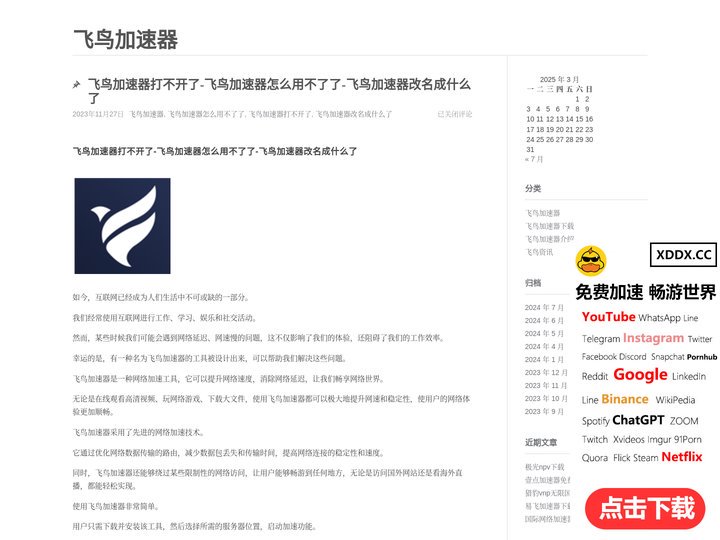Click the WhatsApp text in the ad

pyautogui.click(x=659, y=318)
